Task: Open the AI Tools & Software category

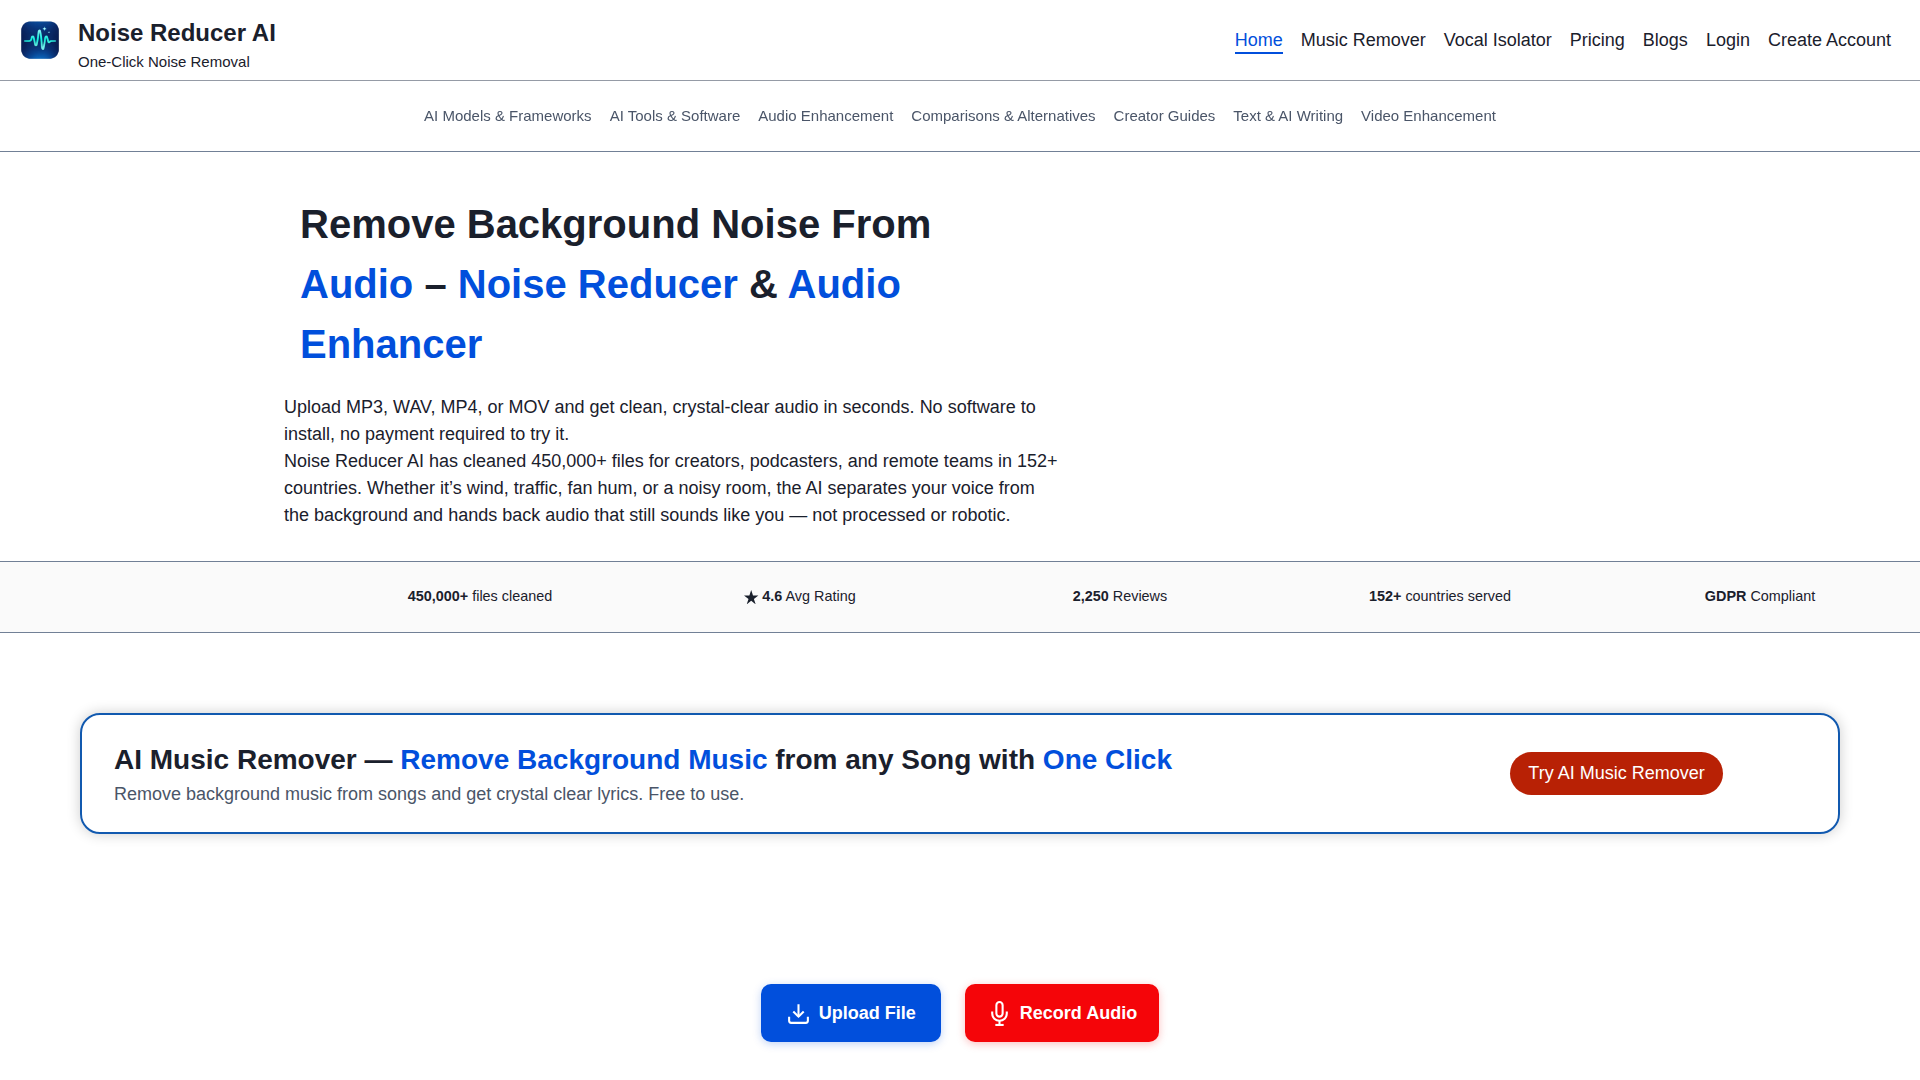Action: coord(675,116)
